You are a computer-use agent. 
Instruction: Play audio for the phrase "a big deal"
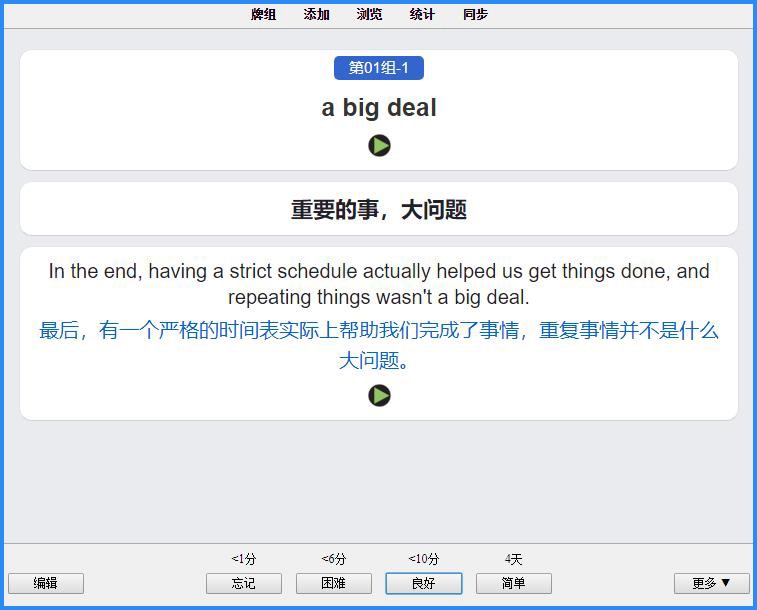[x=379, y=145]
